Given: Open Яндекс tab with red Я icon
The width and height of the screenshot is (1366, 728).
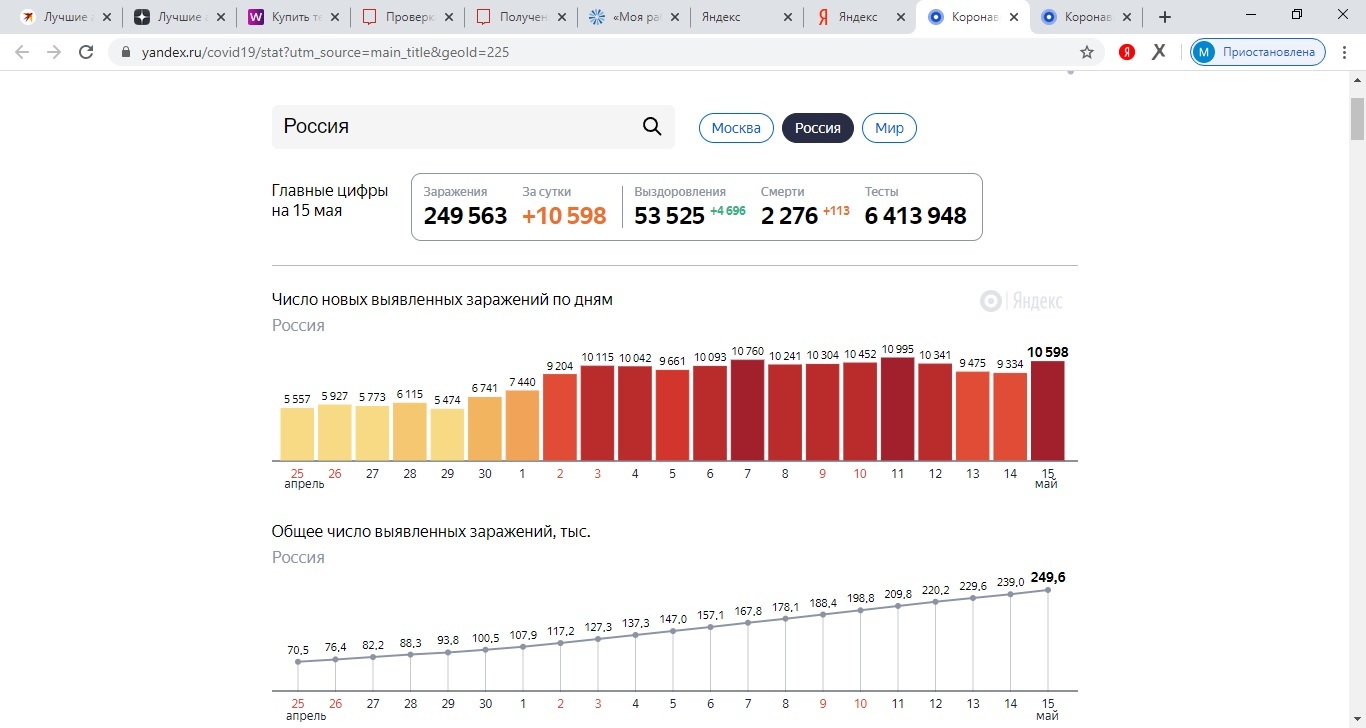Looking at the screenshot, I should coord(860,17).
